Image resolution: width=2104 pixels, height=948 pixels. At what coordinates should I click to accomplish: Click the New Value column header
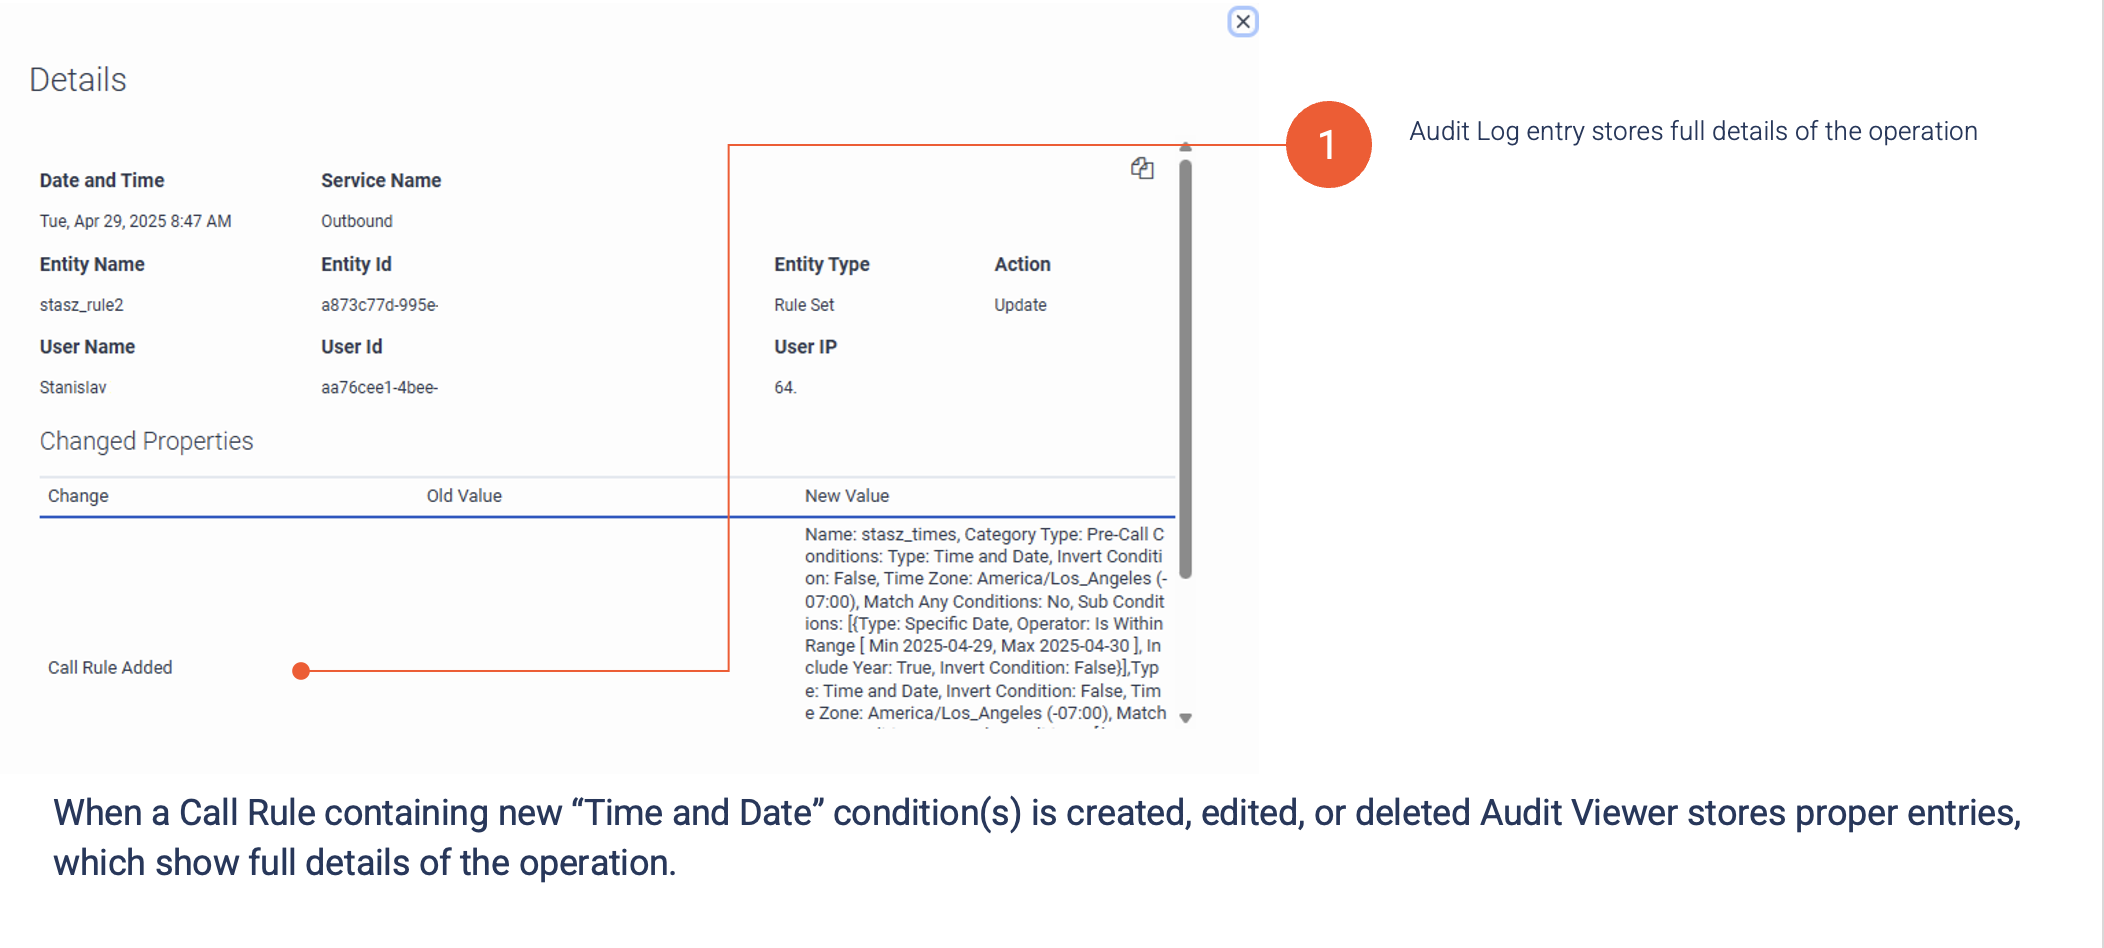(x=846, y=496)
